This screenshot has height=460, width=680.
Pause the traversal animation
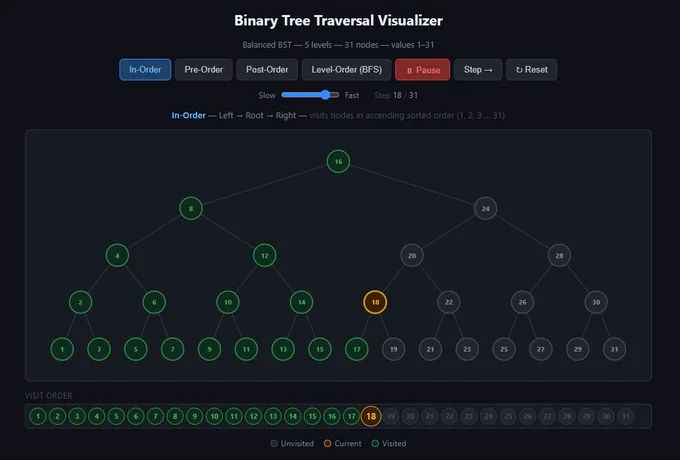click(x=422, y=69)
